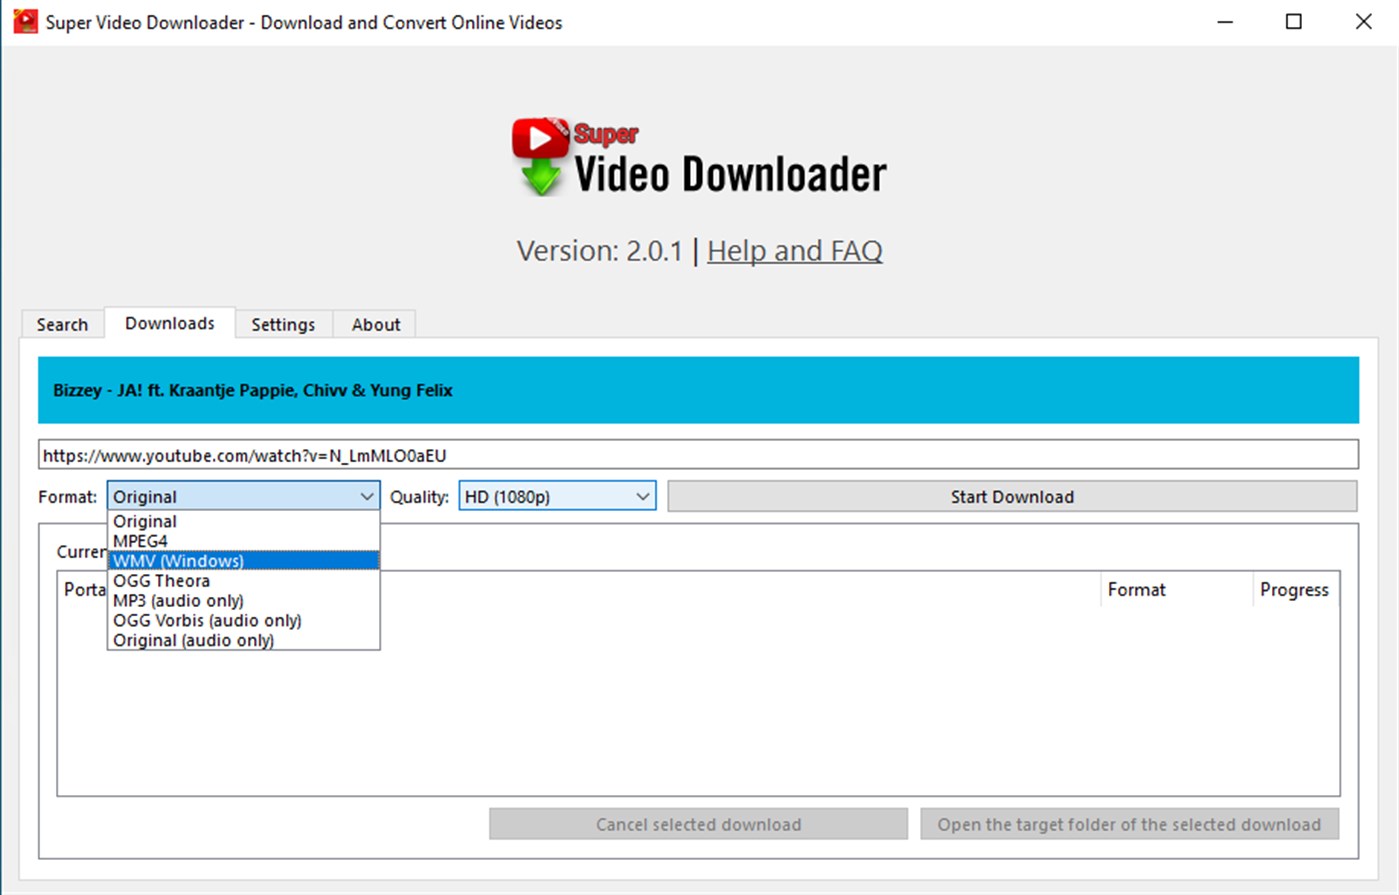The width and height of the screenshot is (1399, 895).
Task: Click the Version: 2.0.1 text
Action: pos(599,250)
